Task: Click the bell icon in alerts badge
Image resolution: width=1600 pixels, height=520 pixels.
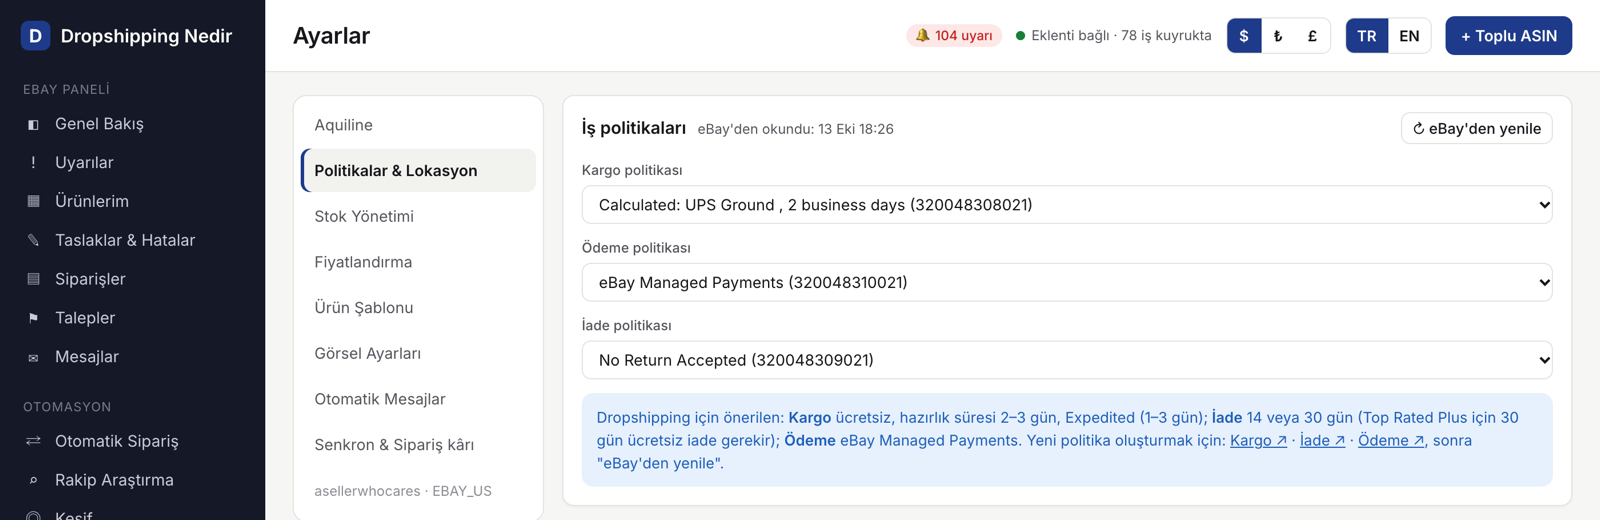Action: [923, 36]
